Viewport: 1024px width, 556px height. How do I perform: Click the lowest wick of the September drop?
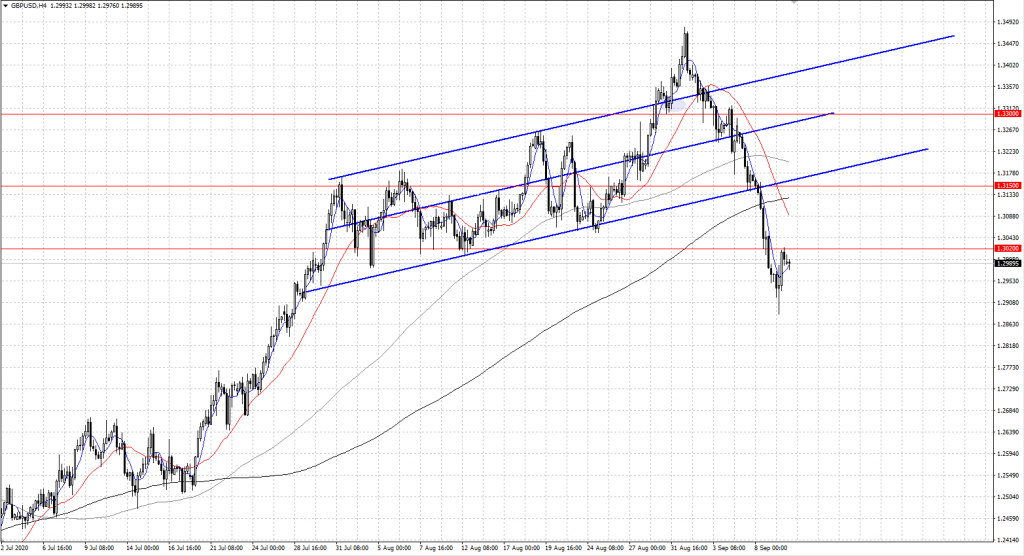pyautogui.click(x=778, y=310)
